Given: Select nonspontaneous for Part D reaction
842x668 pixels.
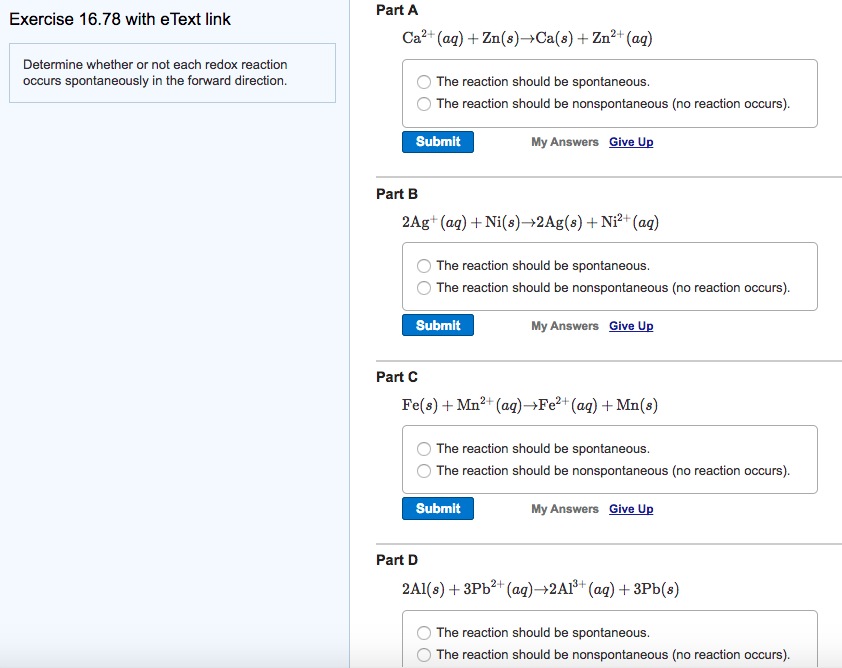Looking at the screenshot, I should 423,655.
